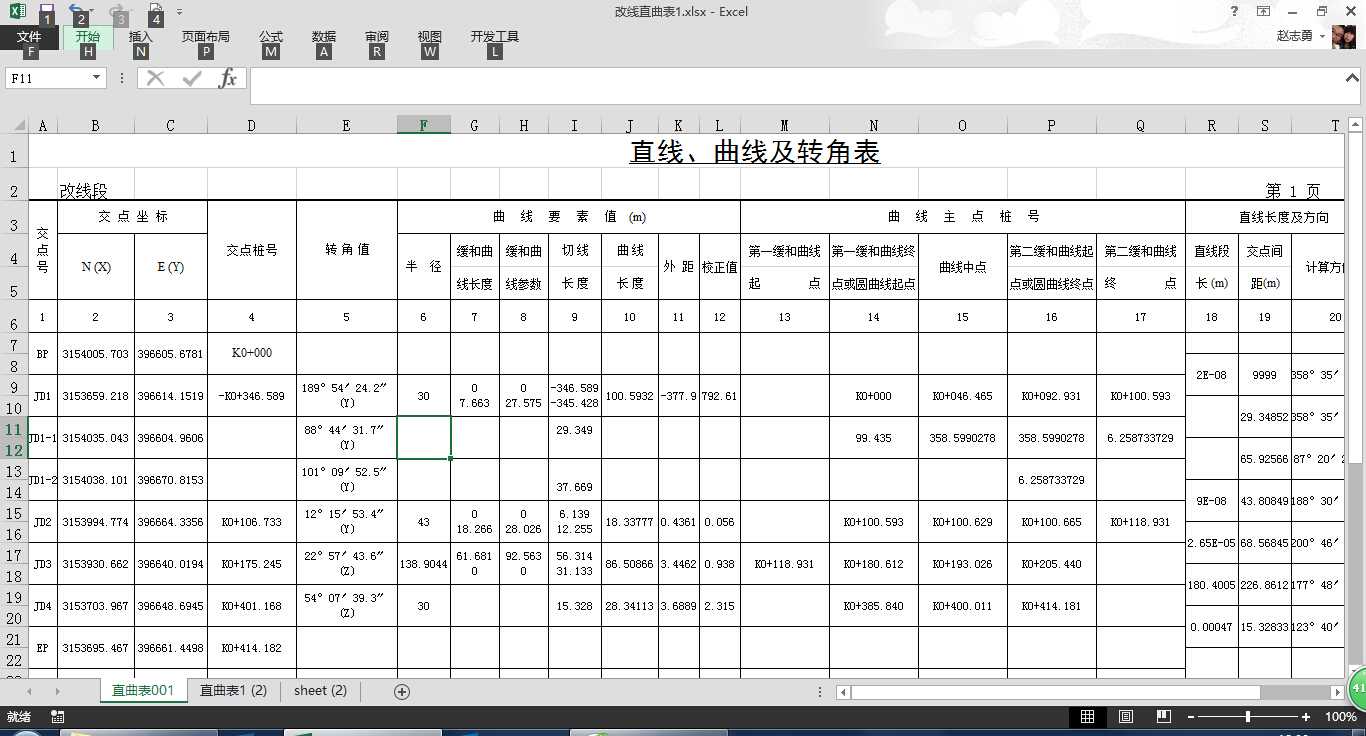The width and height of the screenshot is (1366, 736).
Task: Open Excel Help question mark icon
Action: click(1234, 11)
